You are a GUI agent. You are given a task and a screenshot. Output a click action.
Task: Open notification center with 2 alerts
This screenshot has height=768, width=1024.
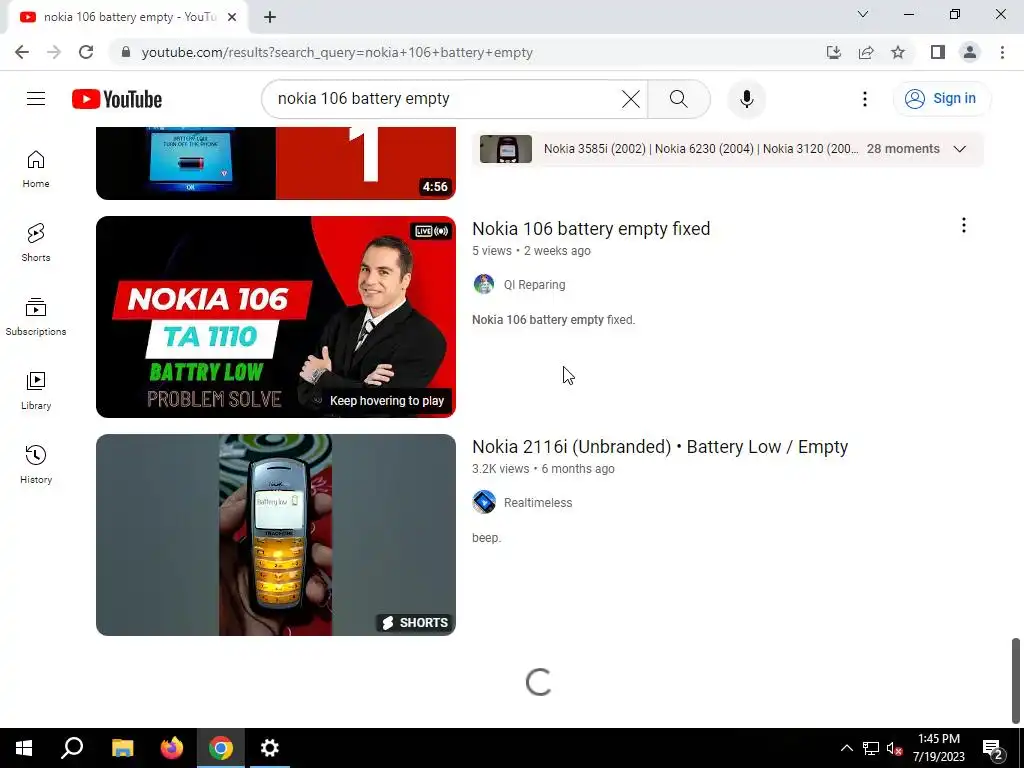coord(993,748)
